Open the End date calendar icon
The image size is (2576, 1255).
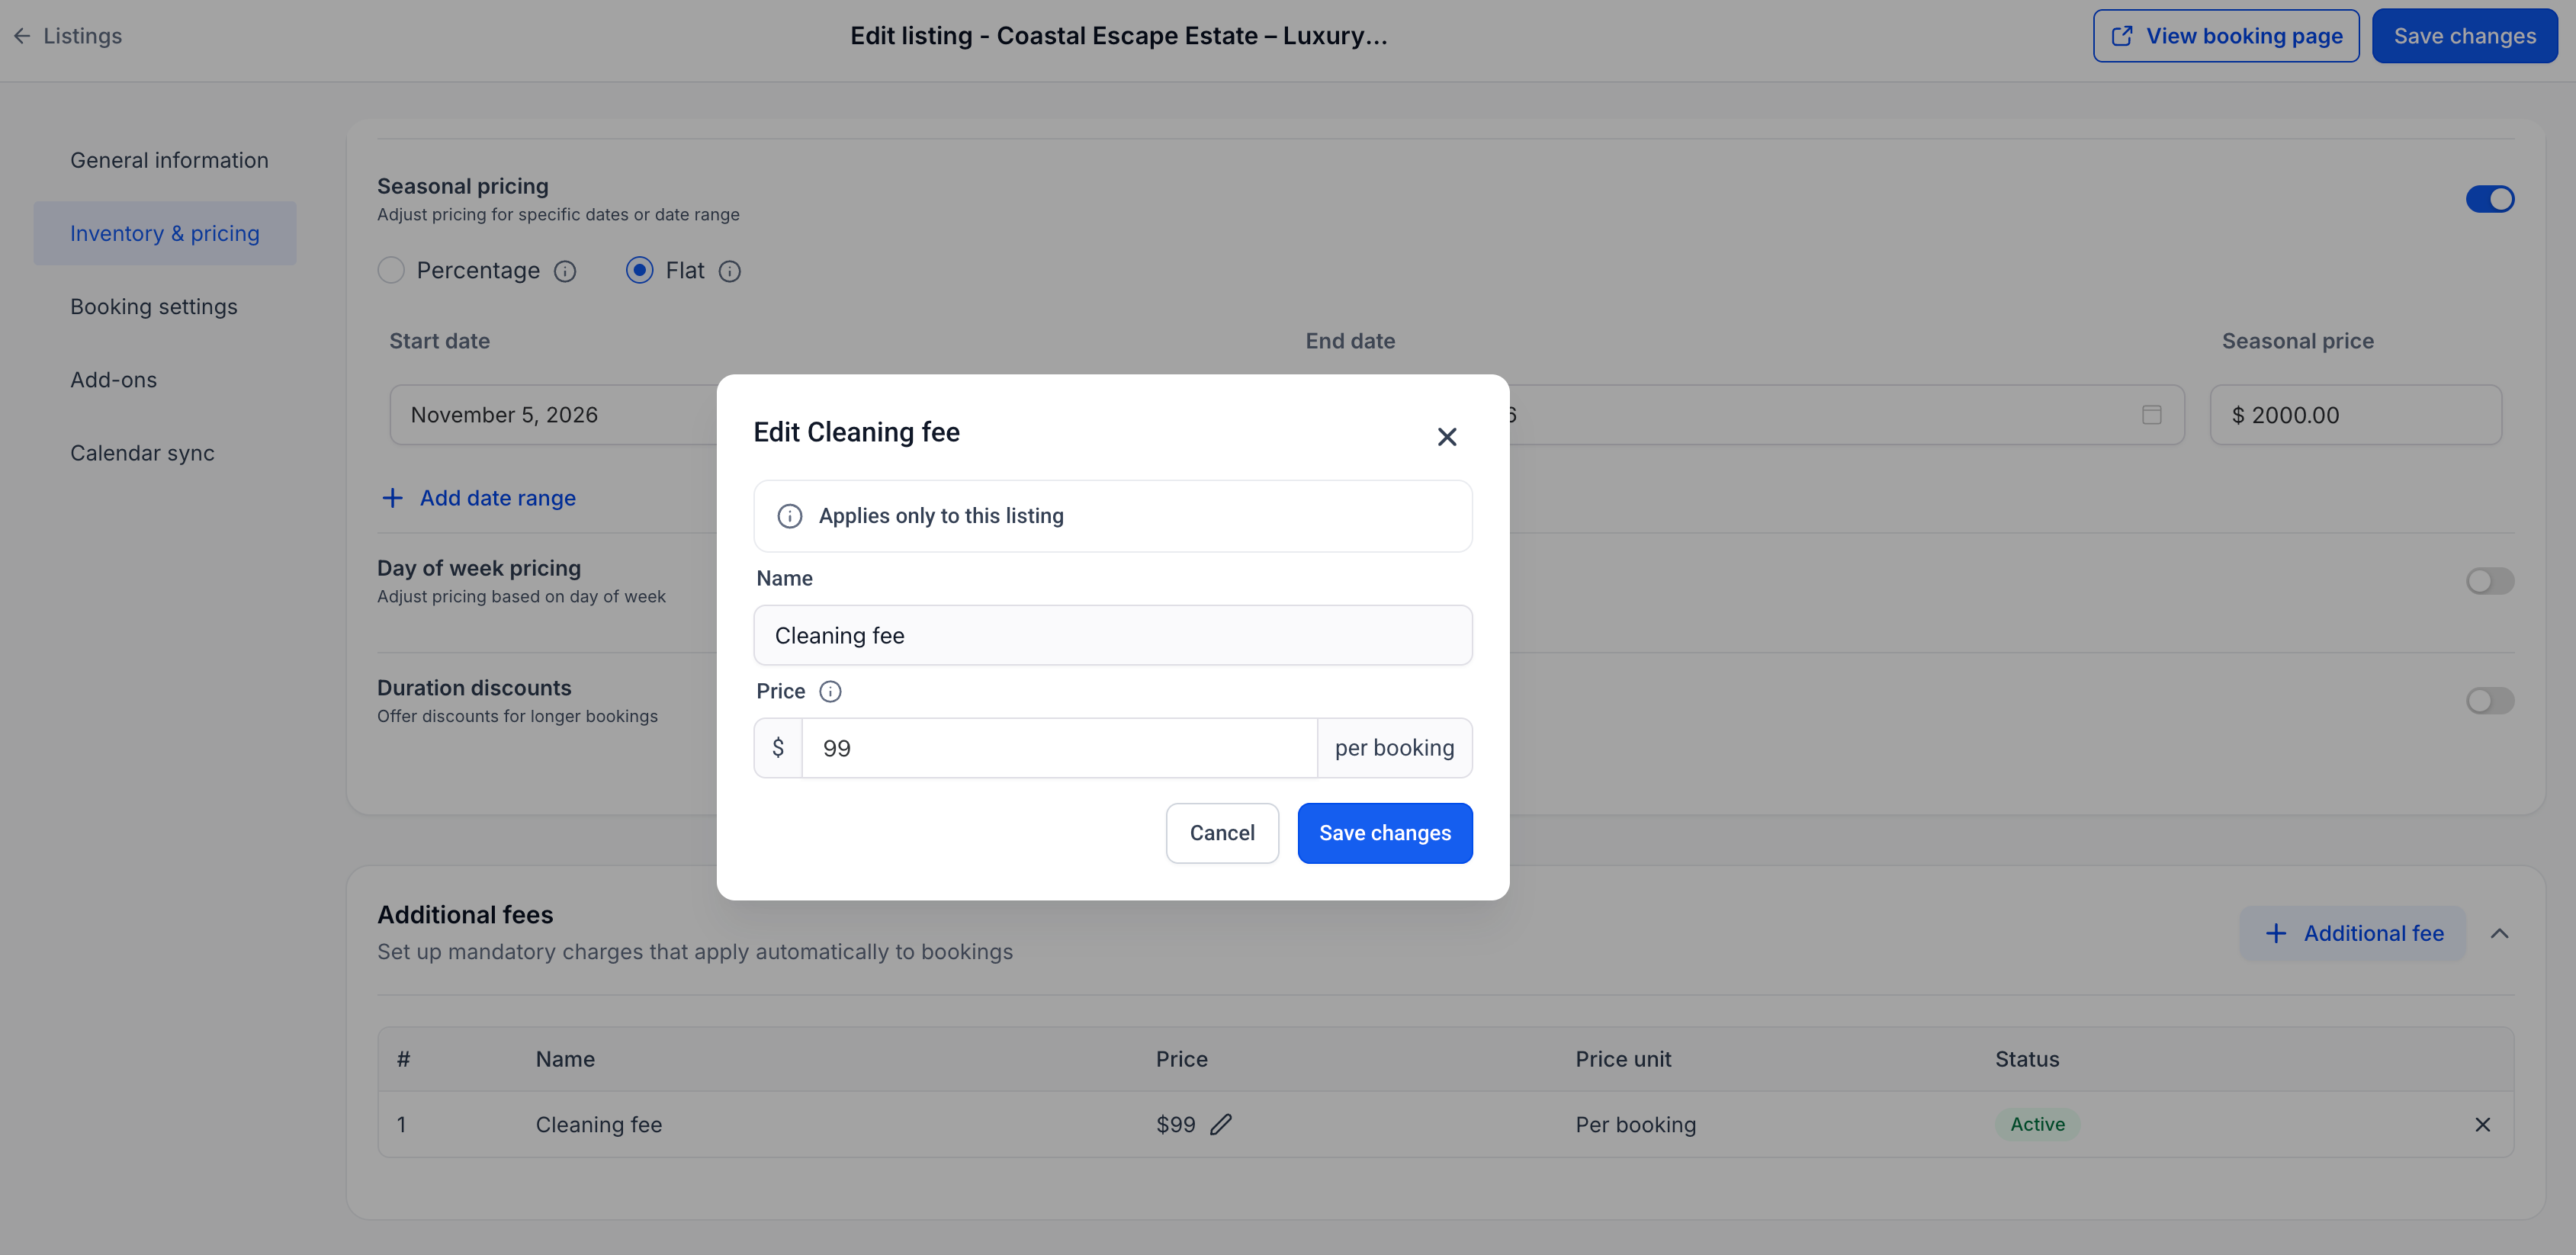coord(2151,414)
